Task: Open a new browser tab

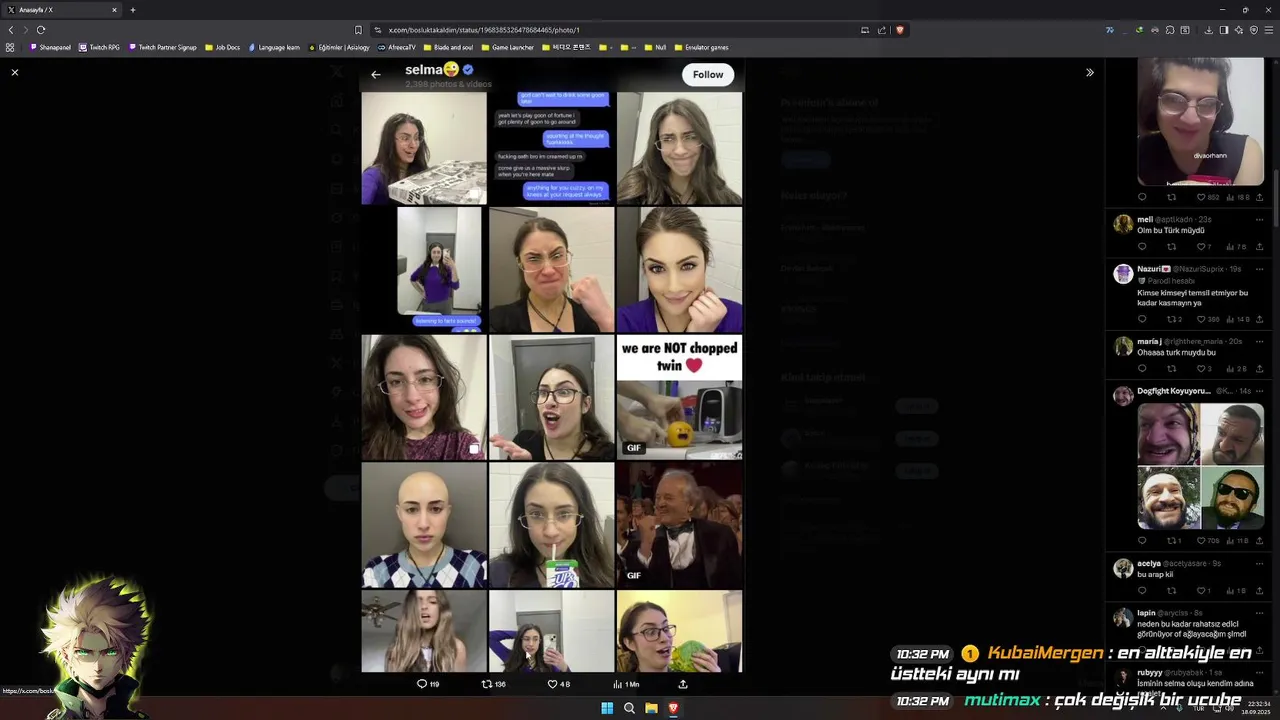Action: click(x=132, y=10)
